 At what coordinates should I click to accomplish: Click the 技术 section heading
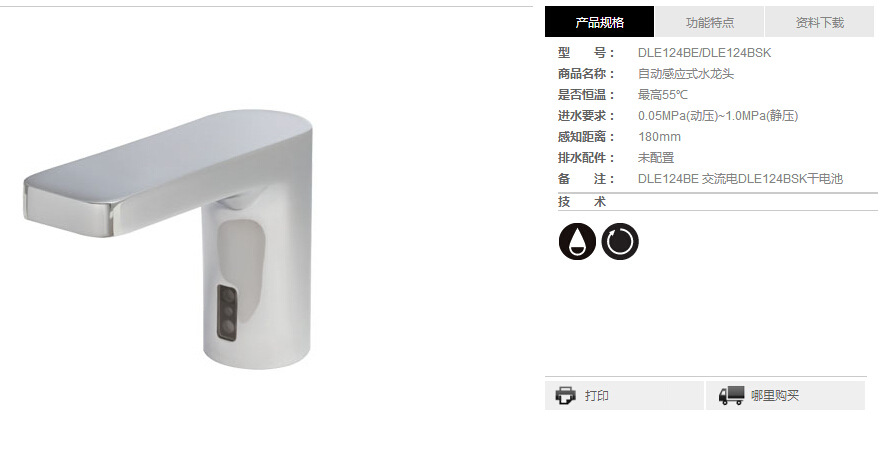click(582, 202)
